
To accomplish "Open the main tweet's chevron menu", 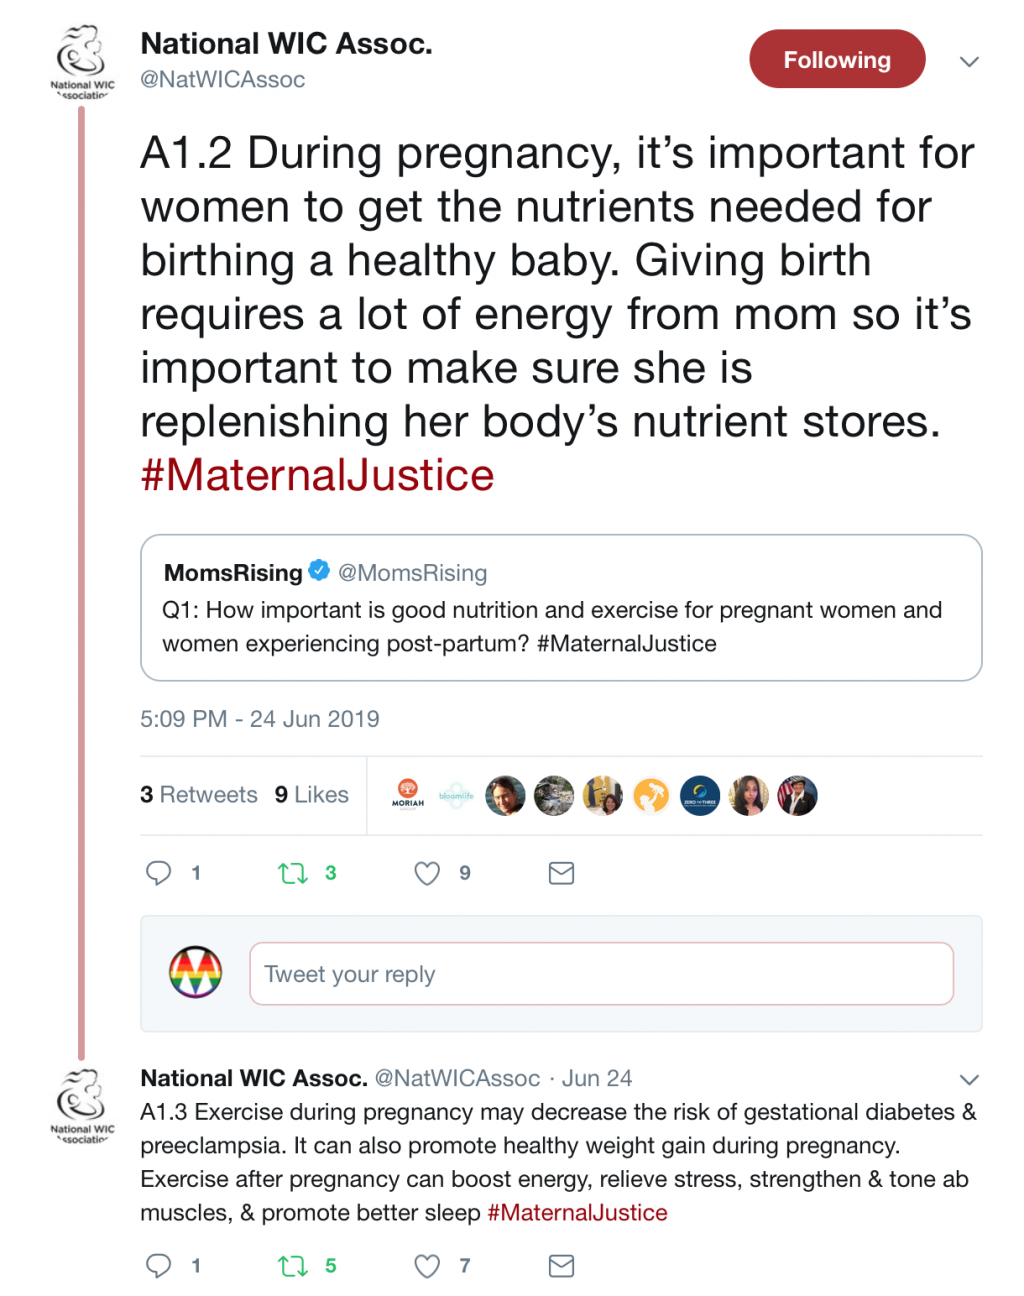I will (x=968, y=62).
